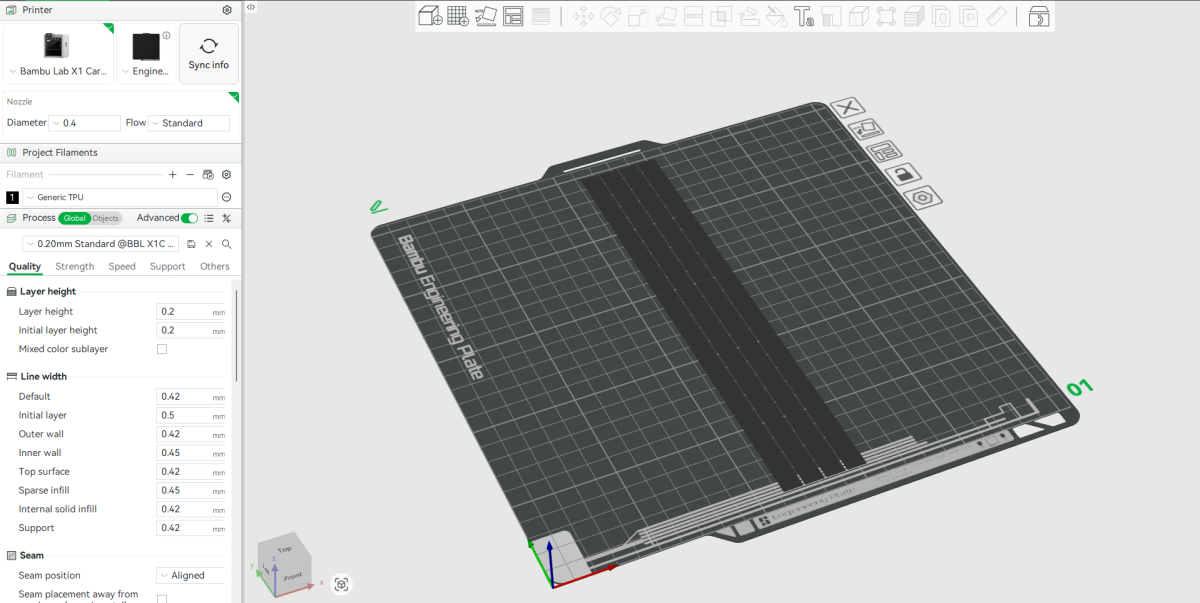This screenshot has height=603, width=1200.
Task: Open the 0.20mm Standard process preset dropdown
Action: pos(101,244)
